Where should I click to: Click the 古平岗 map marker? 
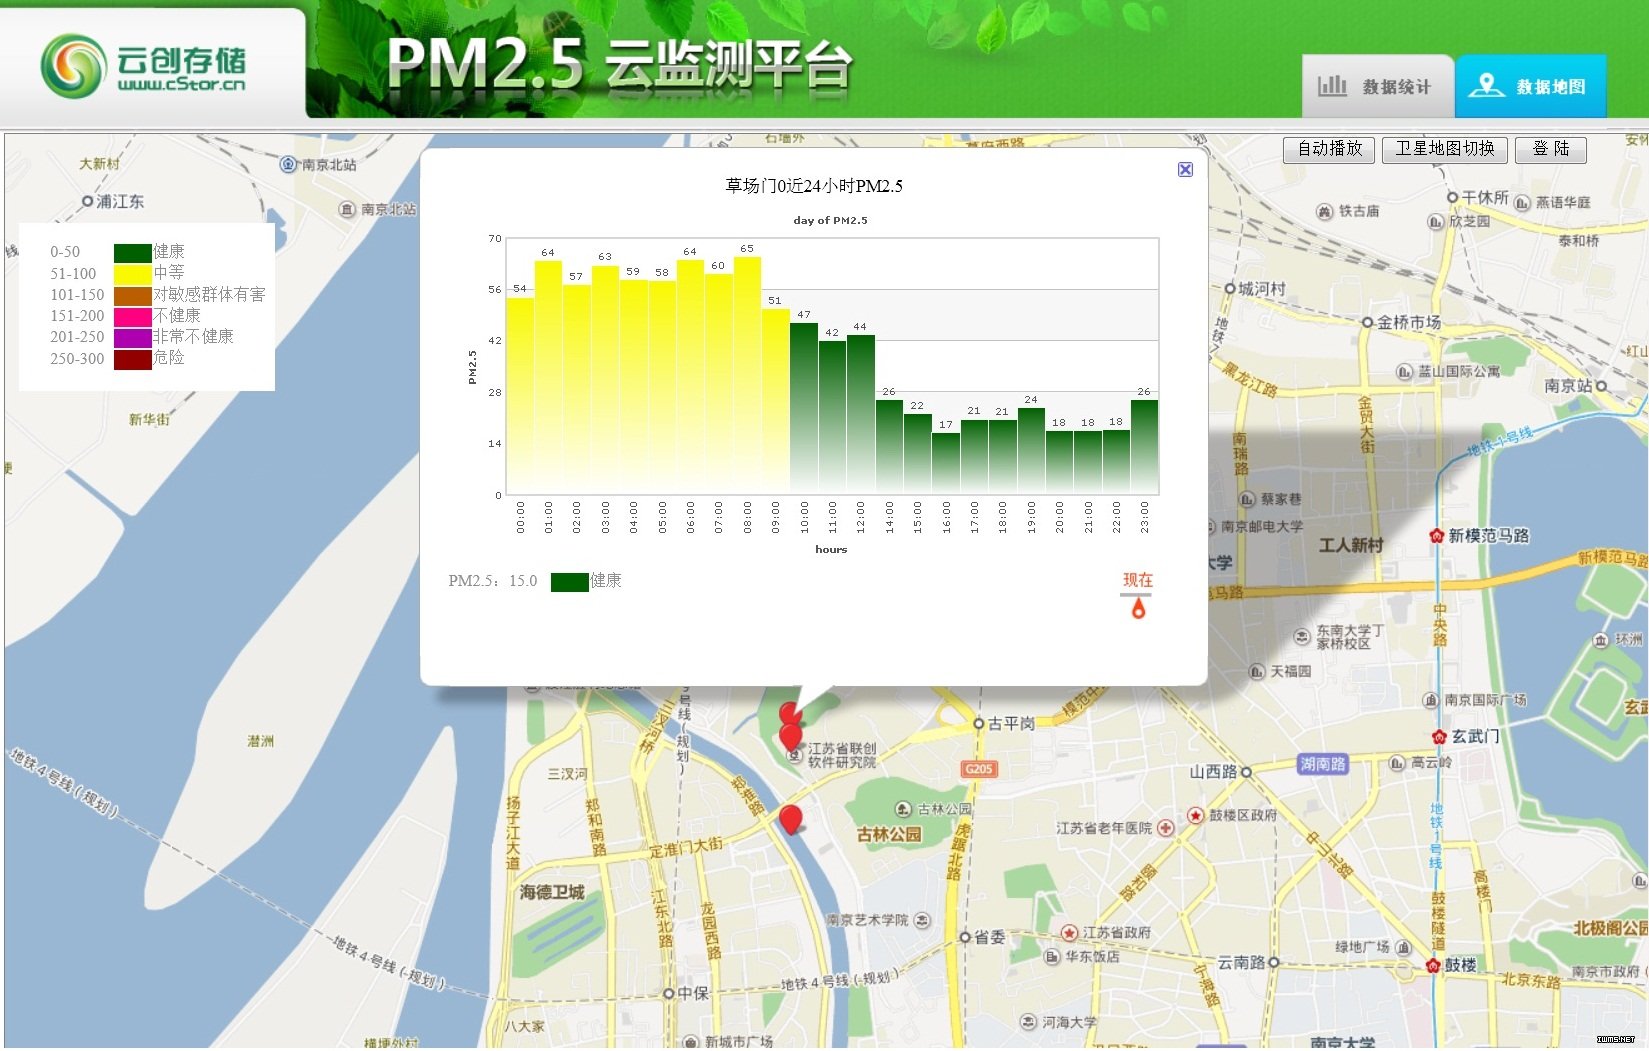click(979, 723)
